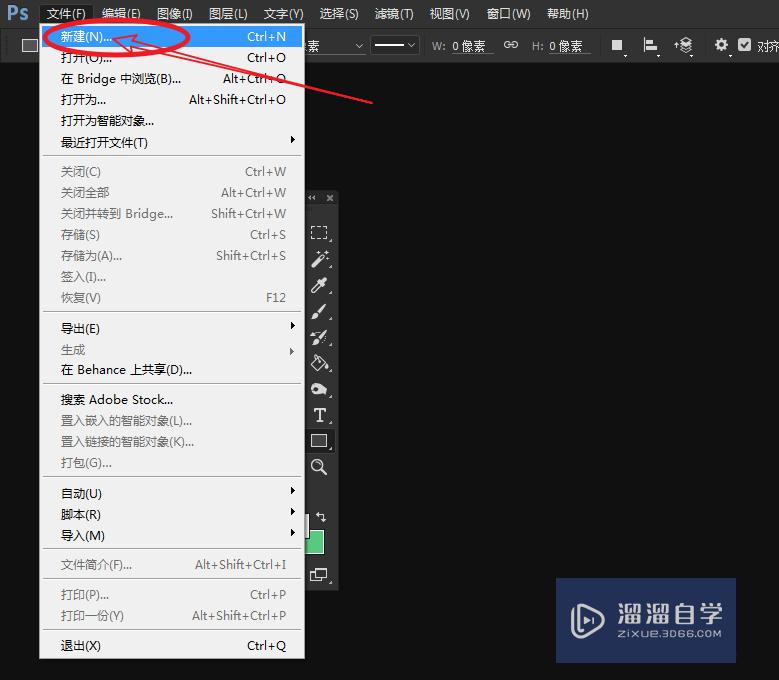The height and width of the screenshot is (680, 779).
Task: Select the Eyedropper tool
Action: tap(319, 285)
